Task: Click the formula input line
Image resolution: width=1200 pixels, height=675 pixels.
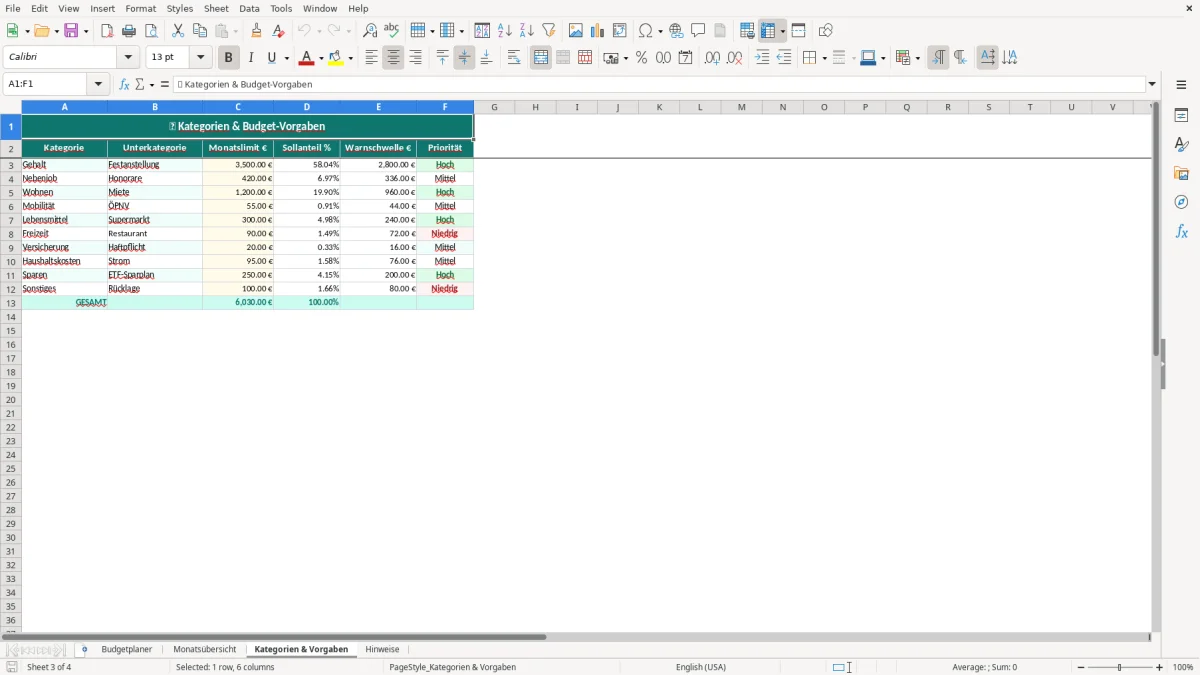Action: pyautogui.click(x=659, y=84)
